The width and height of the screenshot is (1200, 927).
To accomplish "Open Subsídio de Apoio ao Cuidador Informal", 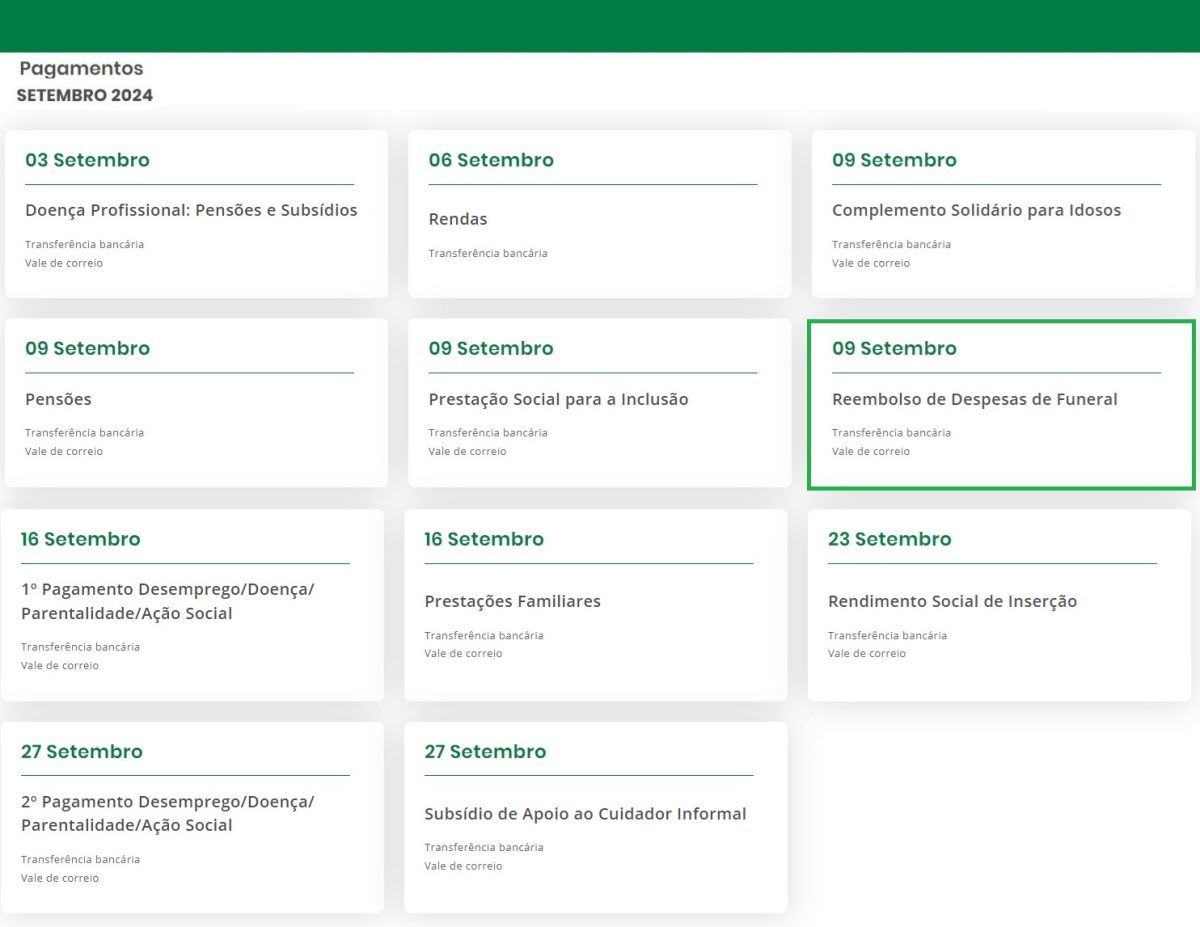I will click(585, 814).
